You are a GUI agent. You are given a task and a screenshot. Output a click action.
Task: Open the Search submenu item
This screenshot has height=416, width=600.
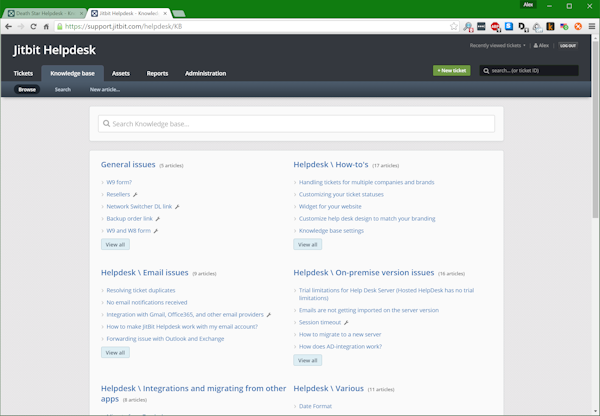(x=63, y=89)
